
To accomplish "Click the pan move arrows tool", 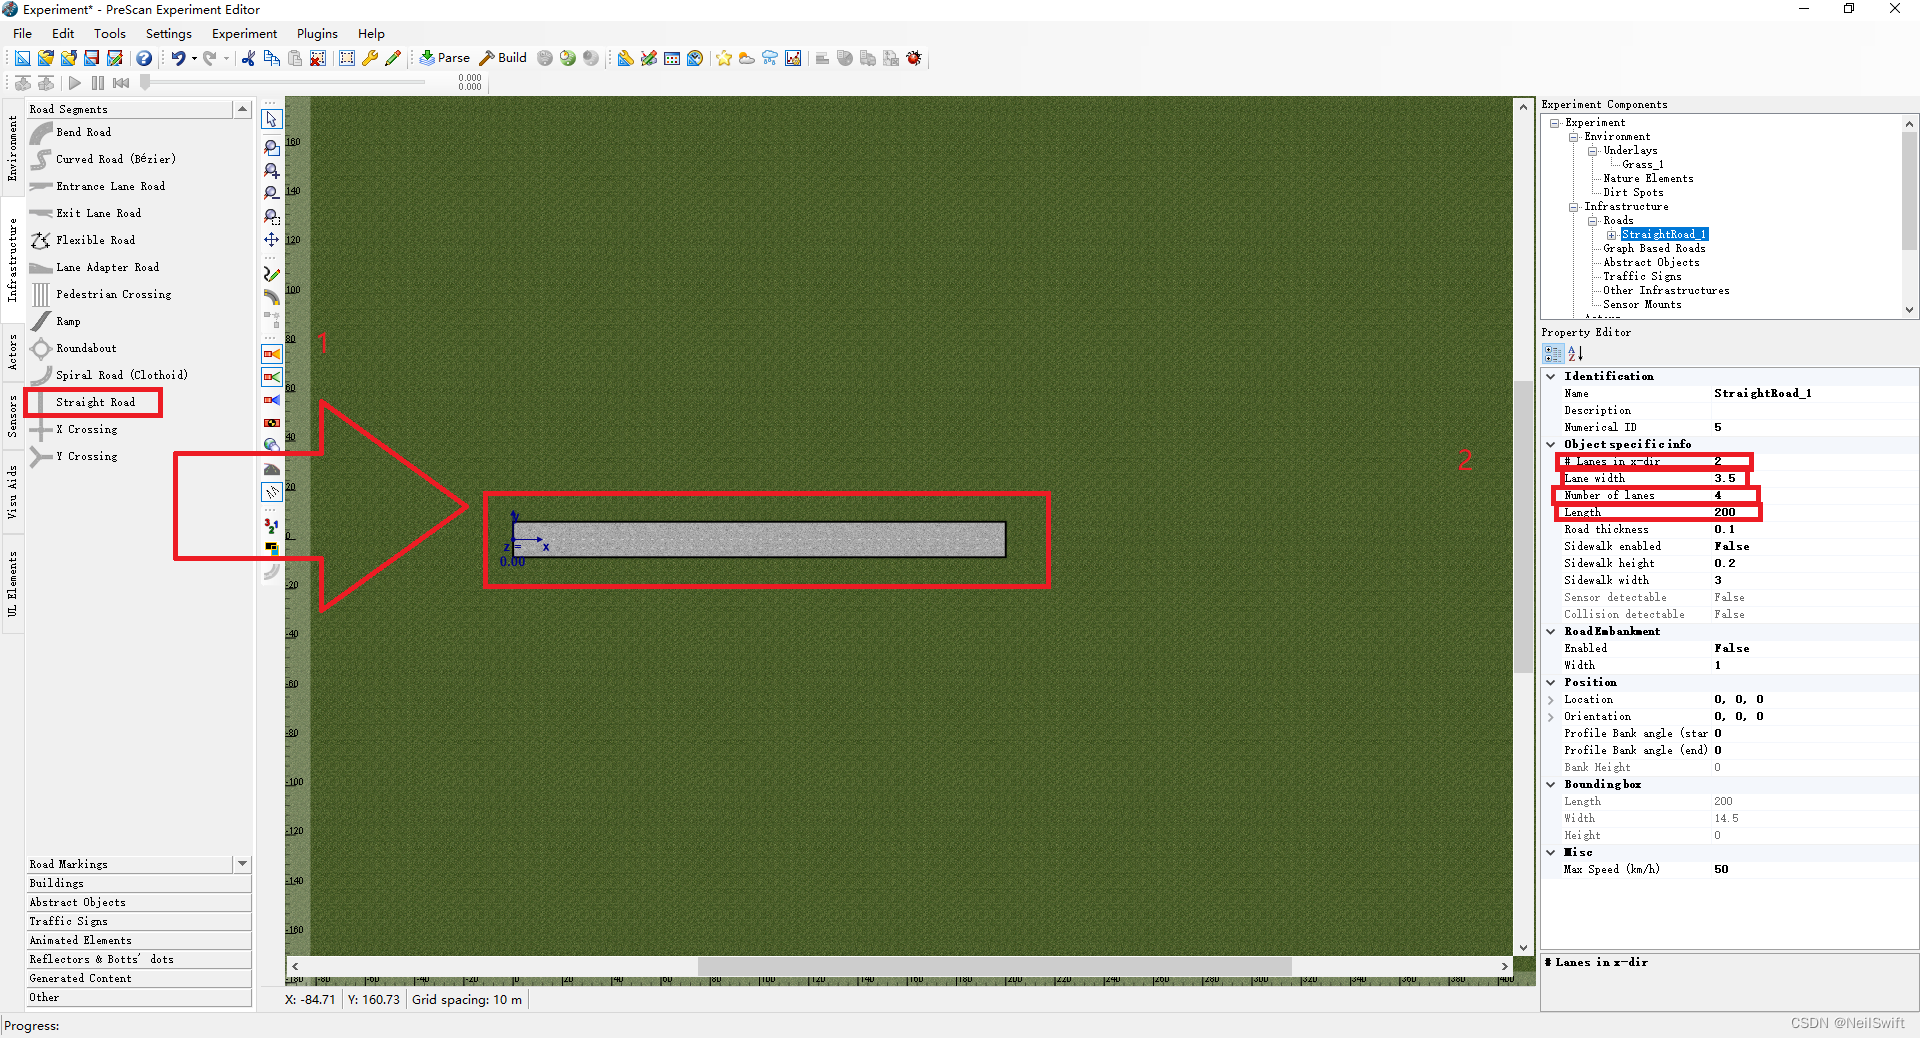I will point(271,240).
